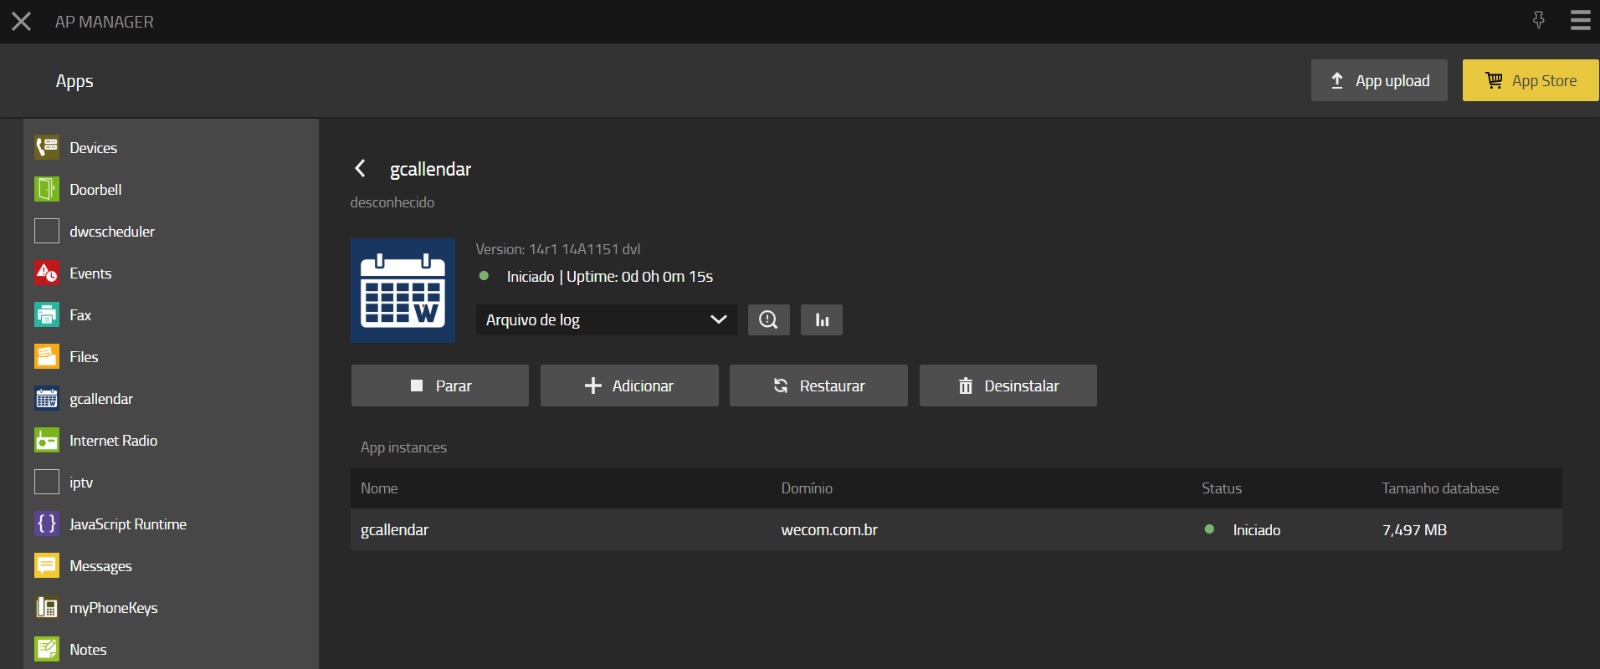Open the statistics bar chart button
The width and height of the screenshot is (1600, 669).
tap(821, 320)
